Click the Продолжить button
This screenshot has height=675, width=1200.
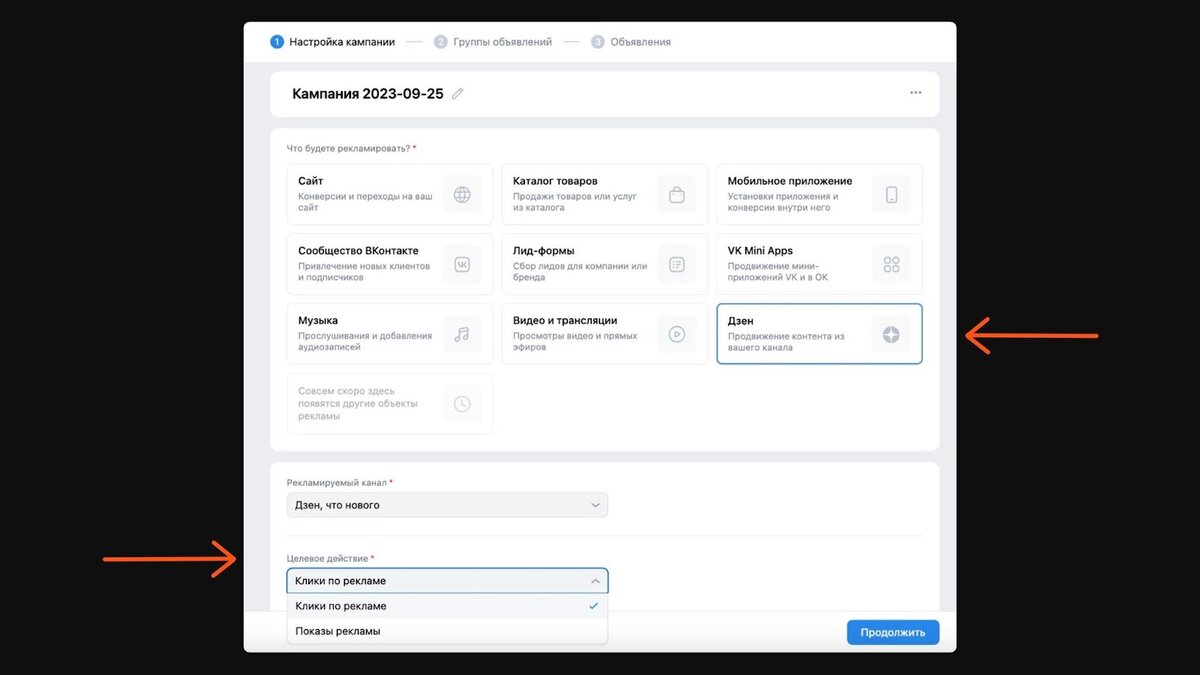tap(893, 632)
